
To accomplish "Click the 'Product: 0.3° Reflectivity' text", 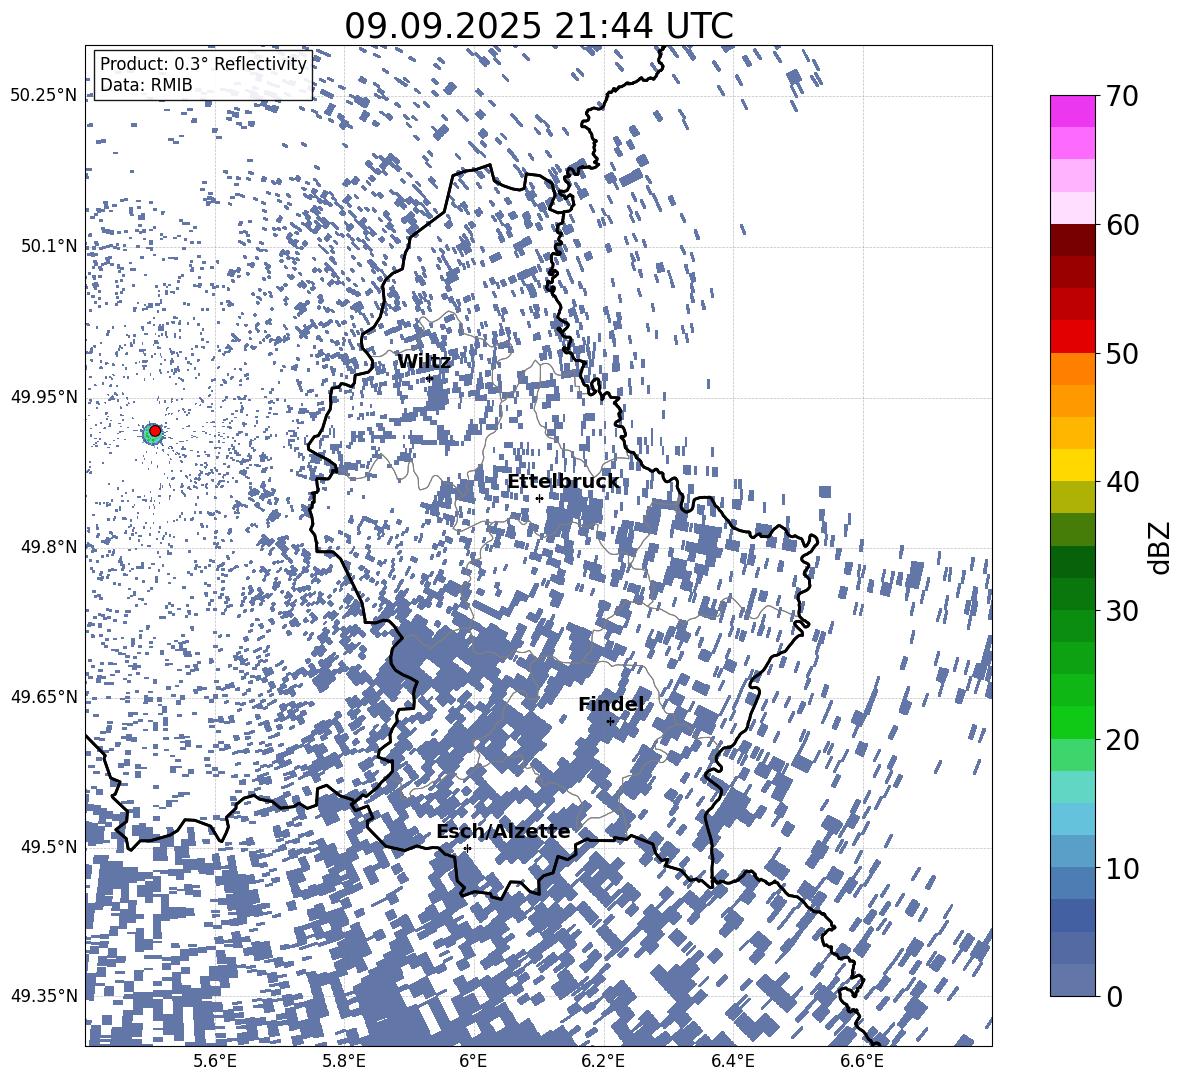I will 203,64.
